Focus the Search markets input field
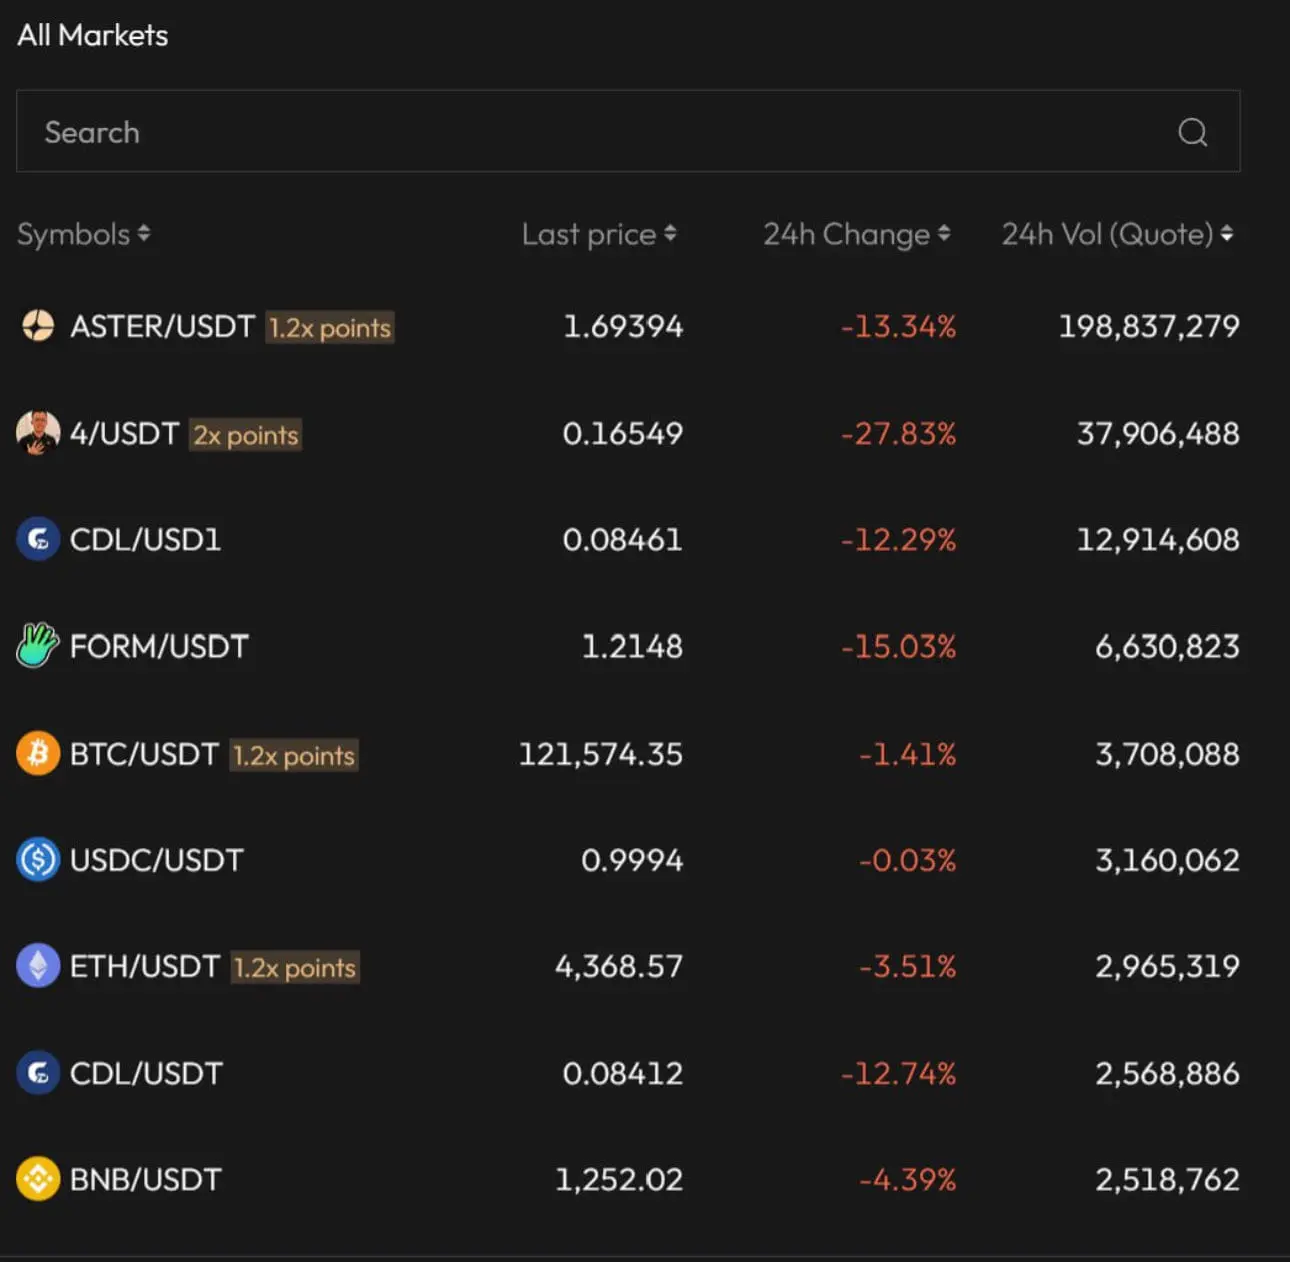The width and height of the screenshot is (1290, 1262). pyautogui.click(x=600, y=132)
